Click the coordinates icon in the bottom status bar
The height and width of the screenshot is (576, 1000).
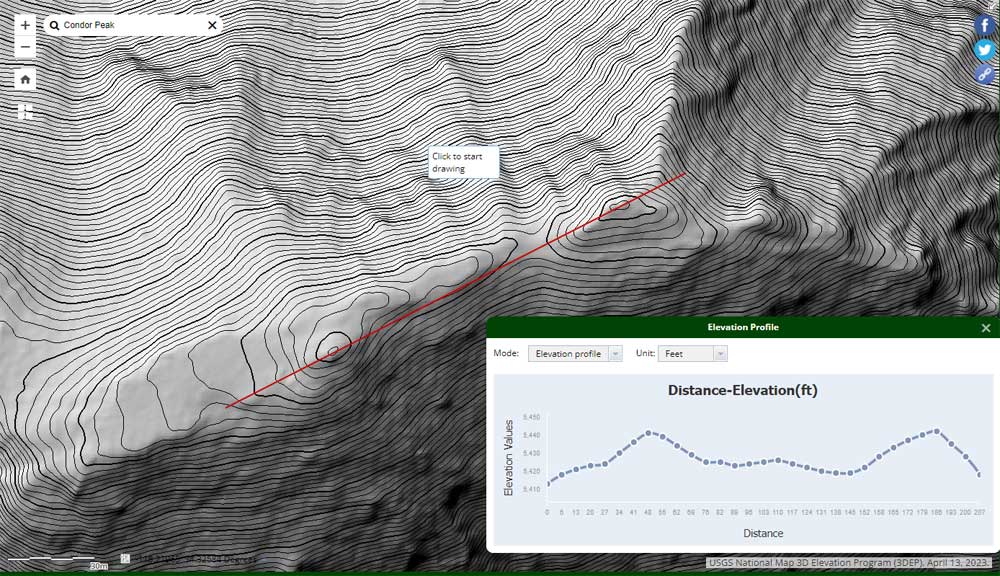coord(125,559)
